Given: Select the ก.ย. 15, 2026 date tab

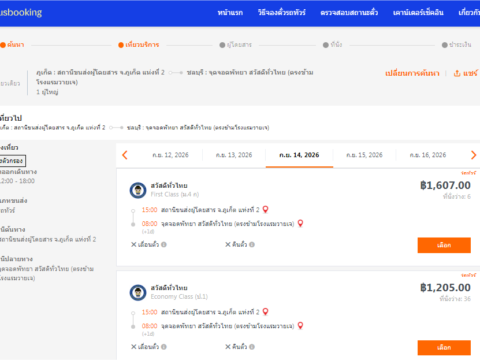Looking at the screenshot, I should pyautogui.click(x=364, y=155).
